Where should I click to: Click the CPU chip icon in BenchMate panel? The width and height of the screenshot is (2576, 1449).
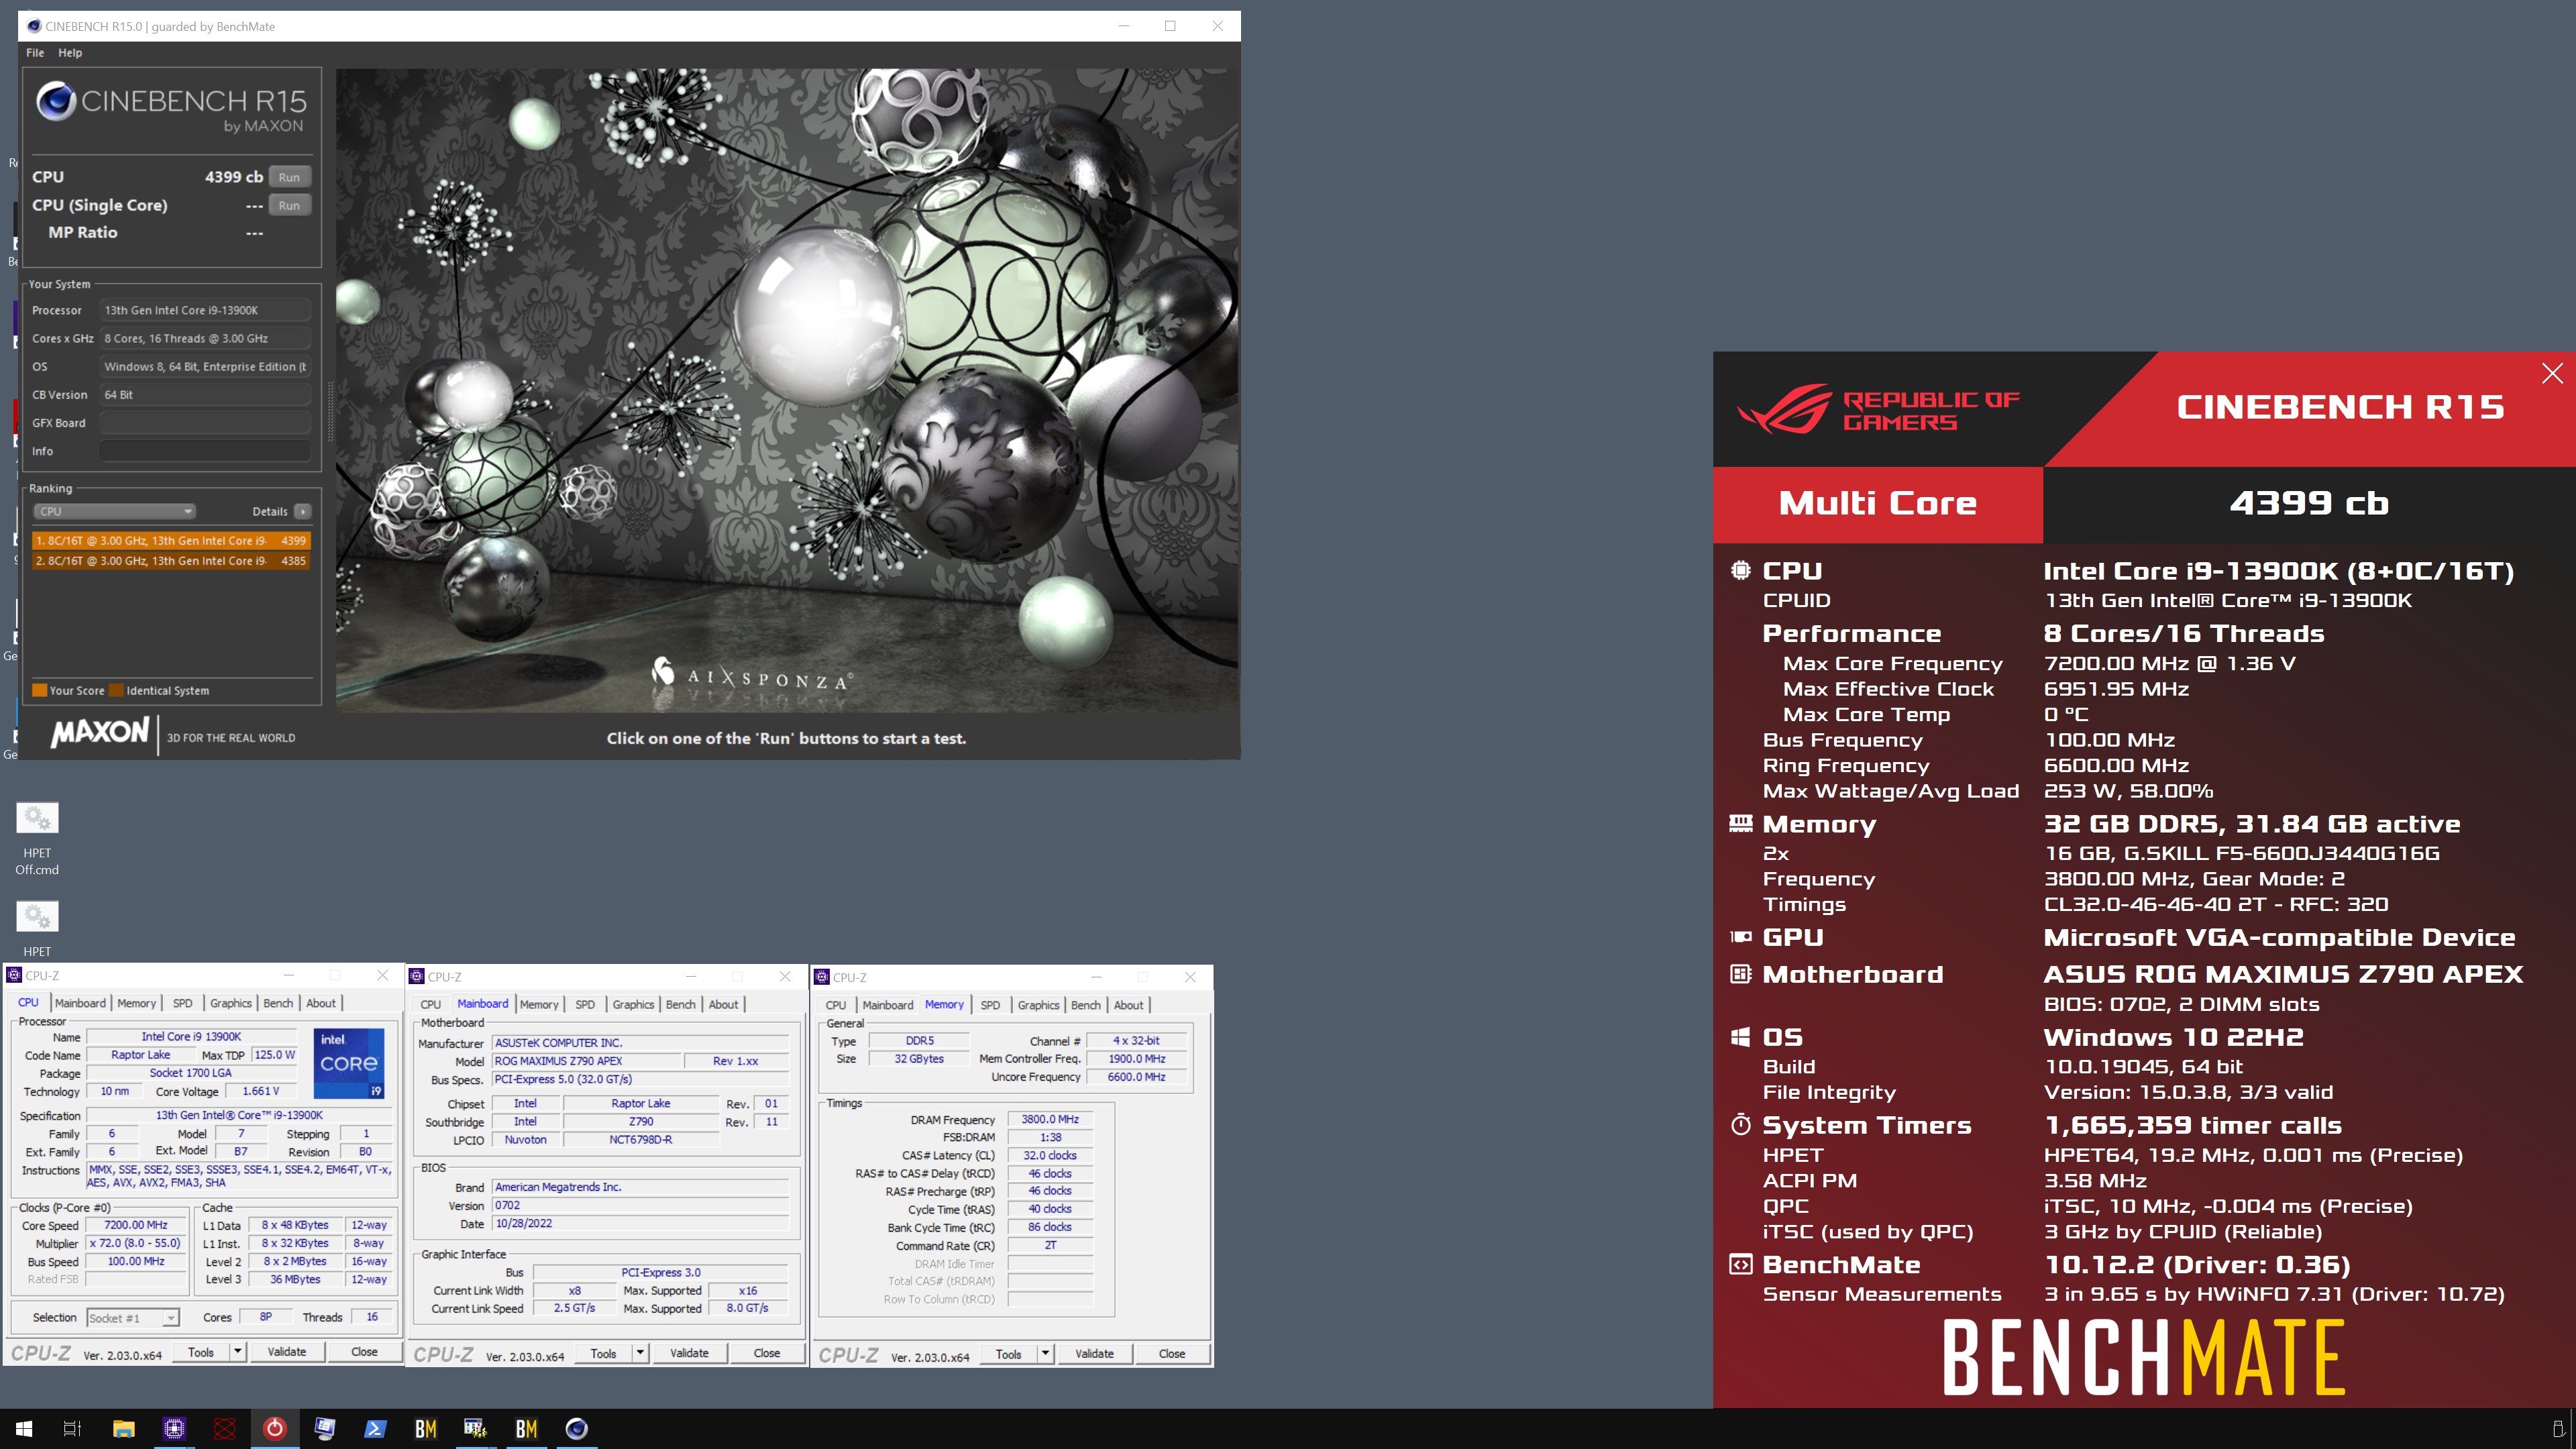tap(1741, 570)
